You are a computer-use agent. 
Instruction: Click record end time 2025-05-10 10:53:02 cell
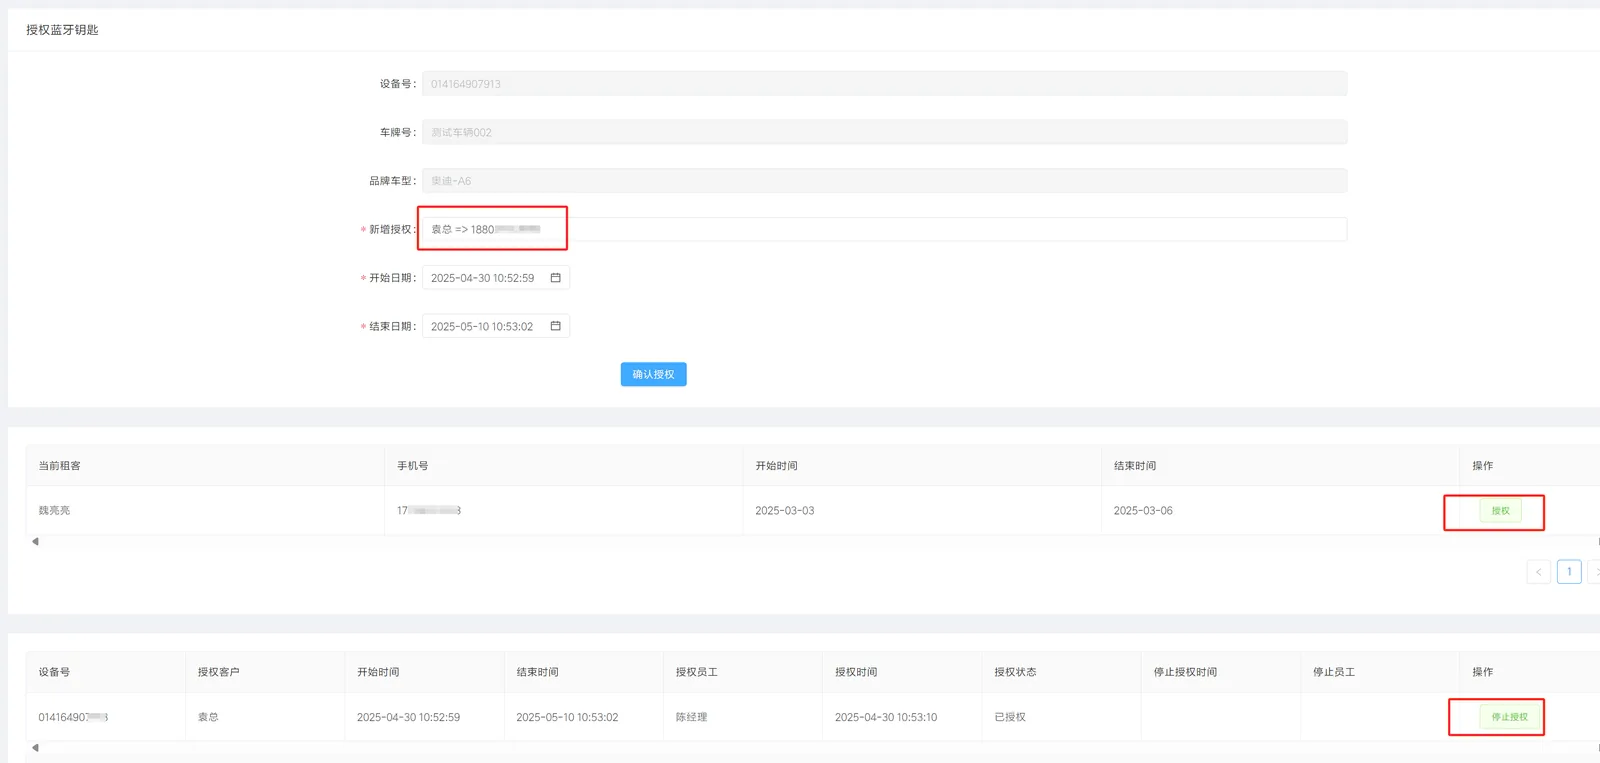tap(567, 717)
